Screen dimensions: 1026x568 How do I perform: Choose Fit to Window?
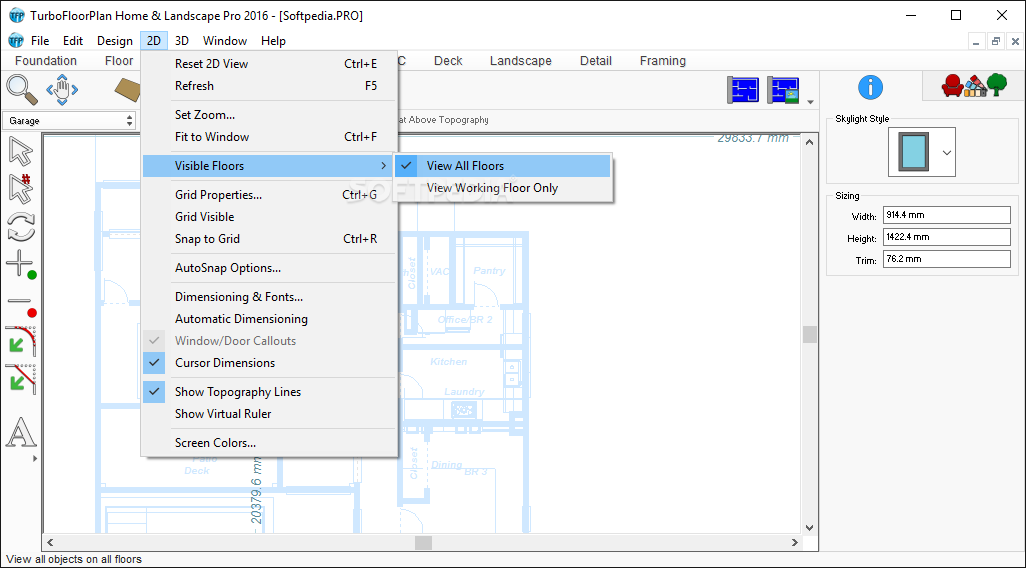point(270,137)
